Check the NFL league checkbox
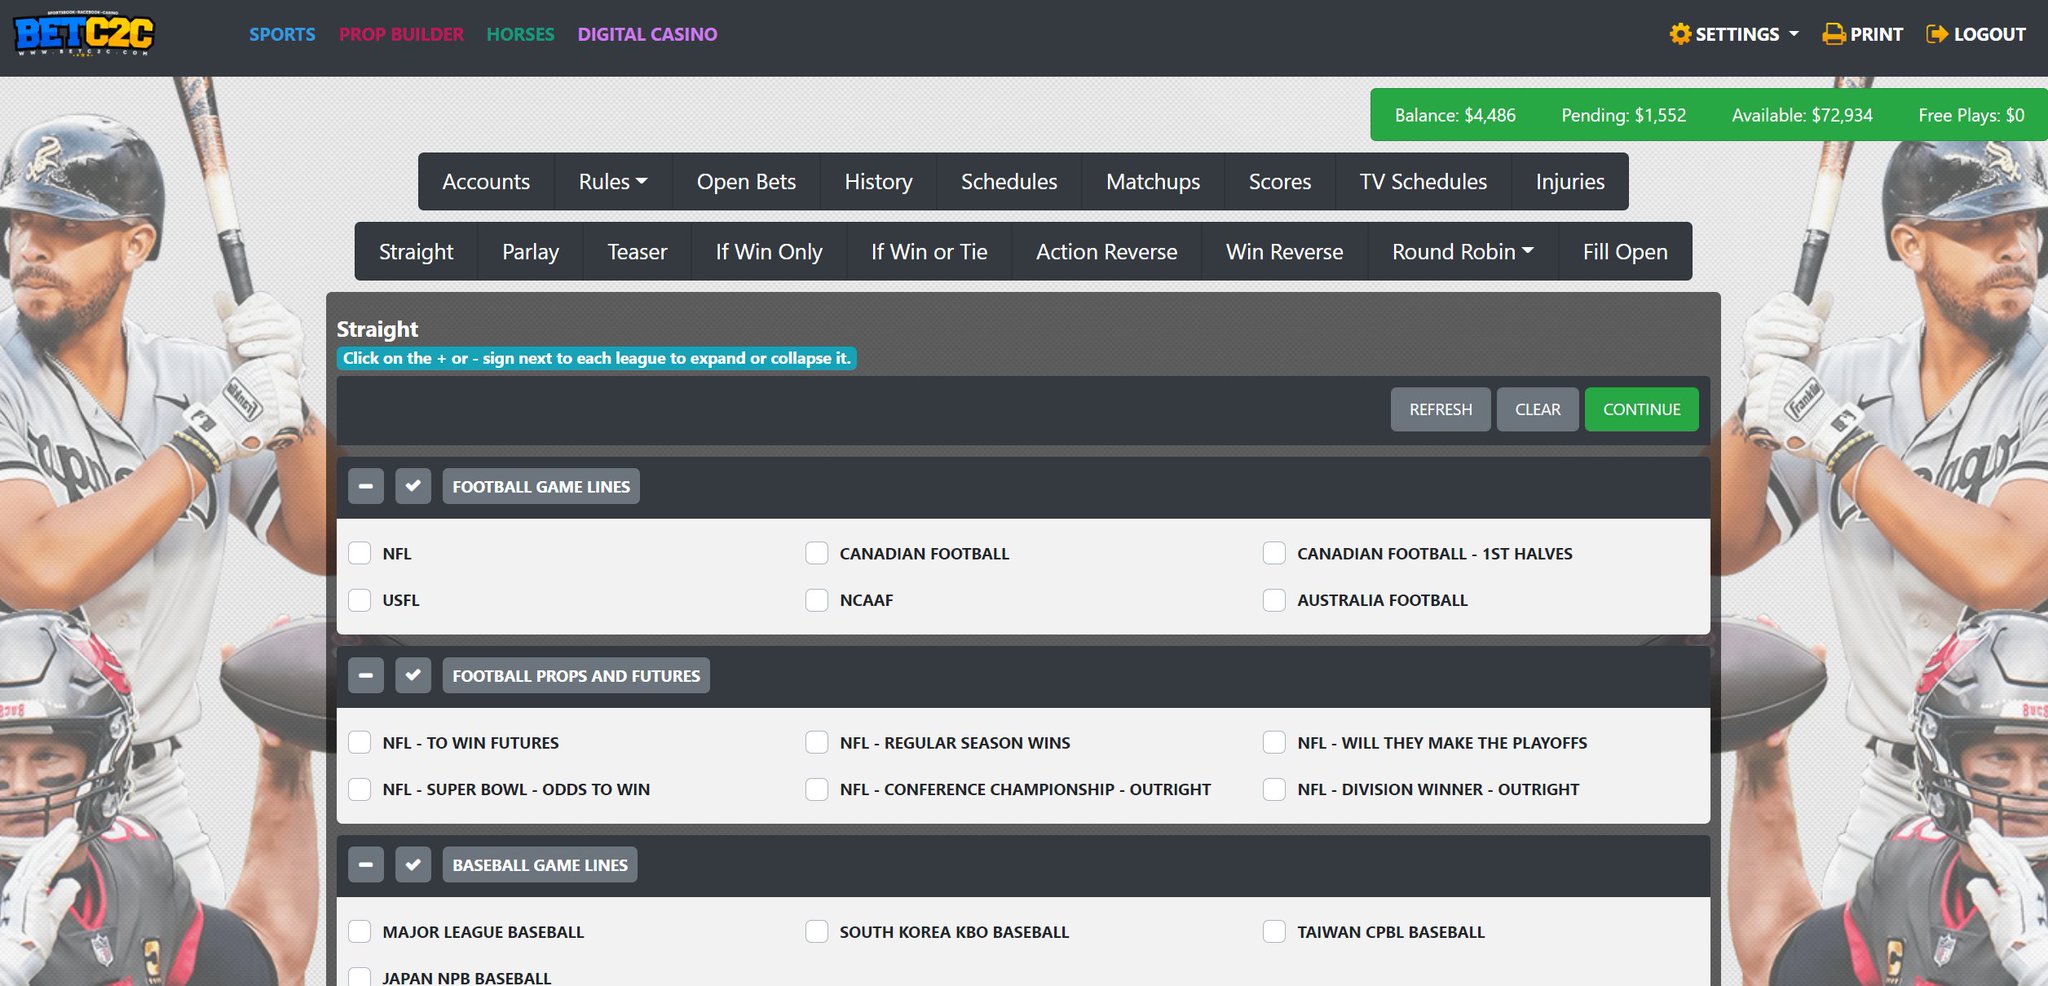Screen dimensions: 2048x986 pyautogui.click(x=360, y=553)
